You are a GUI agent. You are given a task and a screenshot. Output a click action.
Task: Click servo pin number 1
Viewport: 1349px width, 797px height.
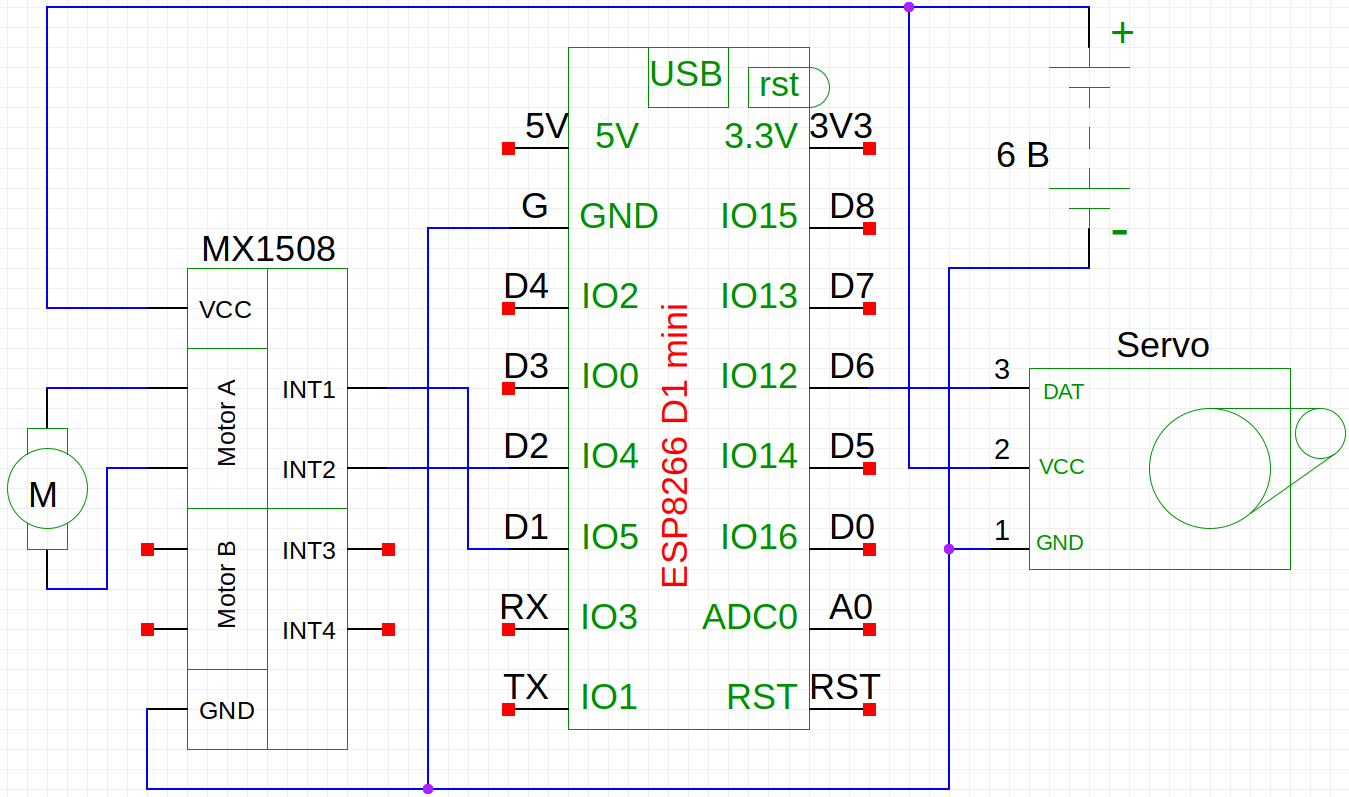coord(1002,530)
